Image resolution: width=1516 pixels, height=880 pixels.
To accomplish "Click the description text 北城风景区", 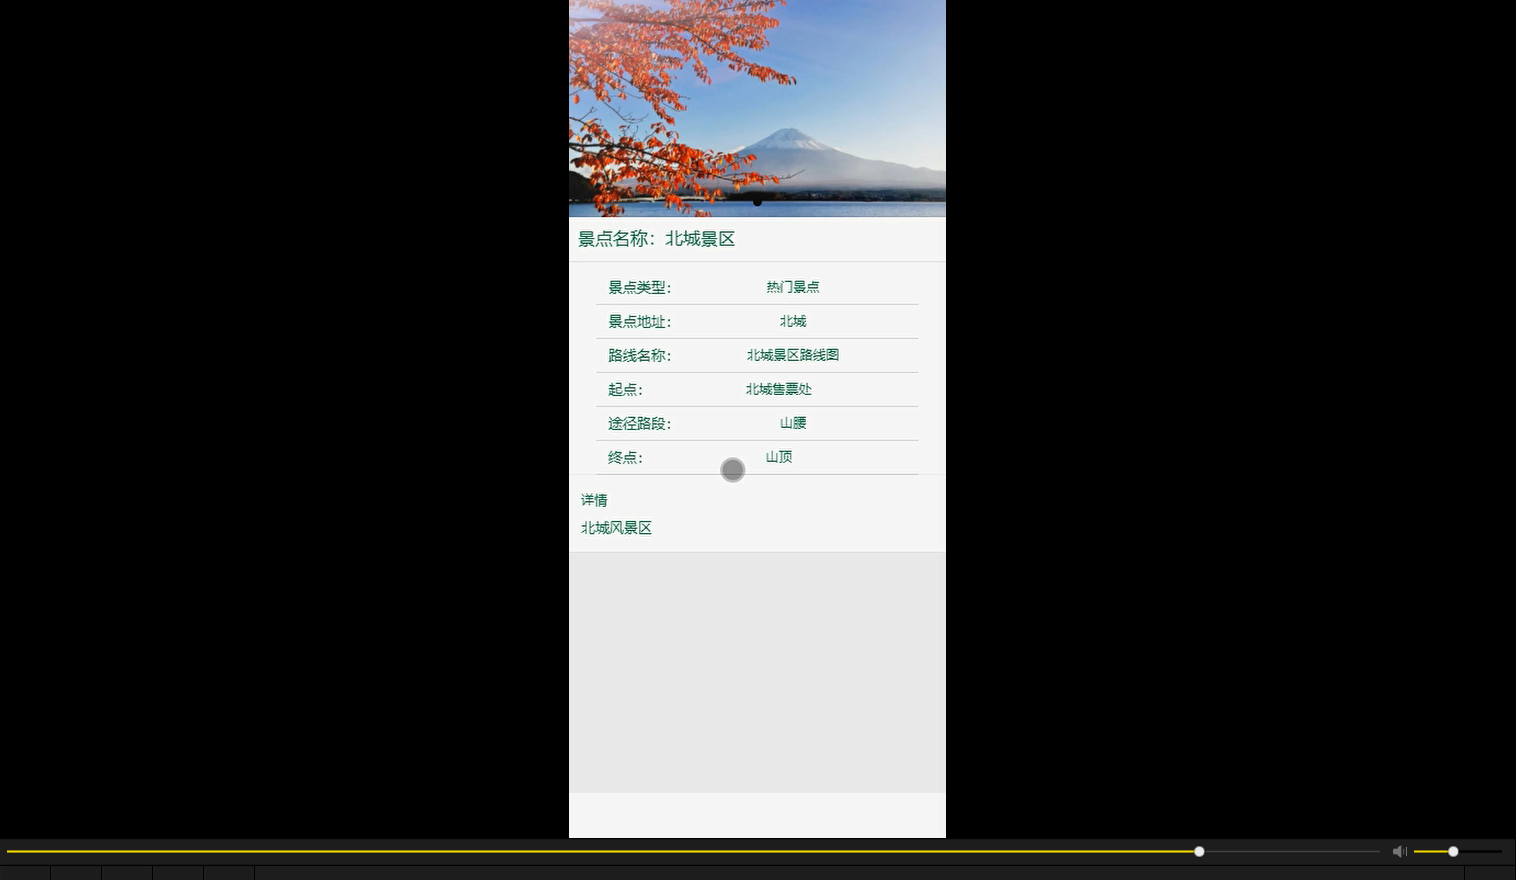I will tap(616, 528).
